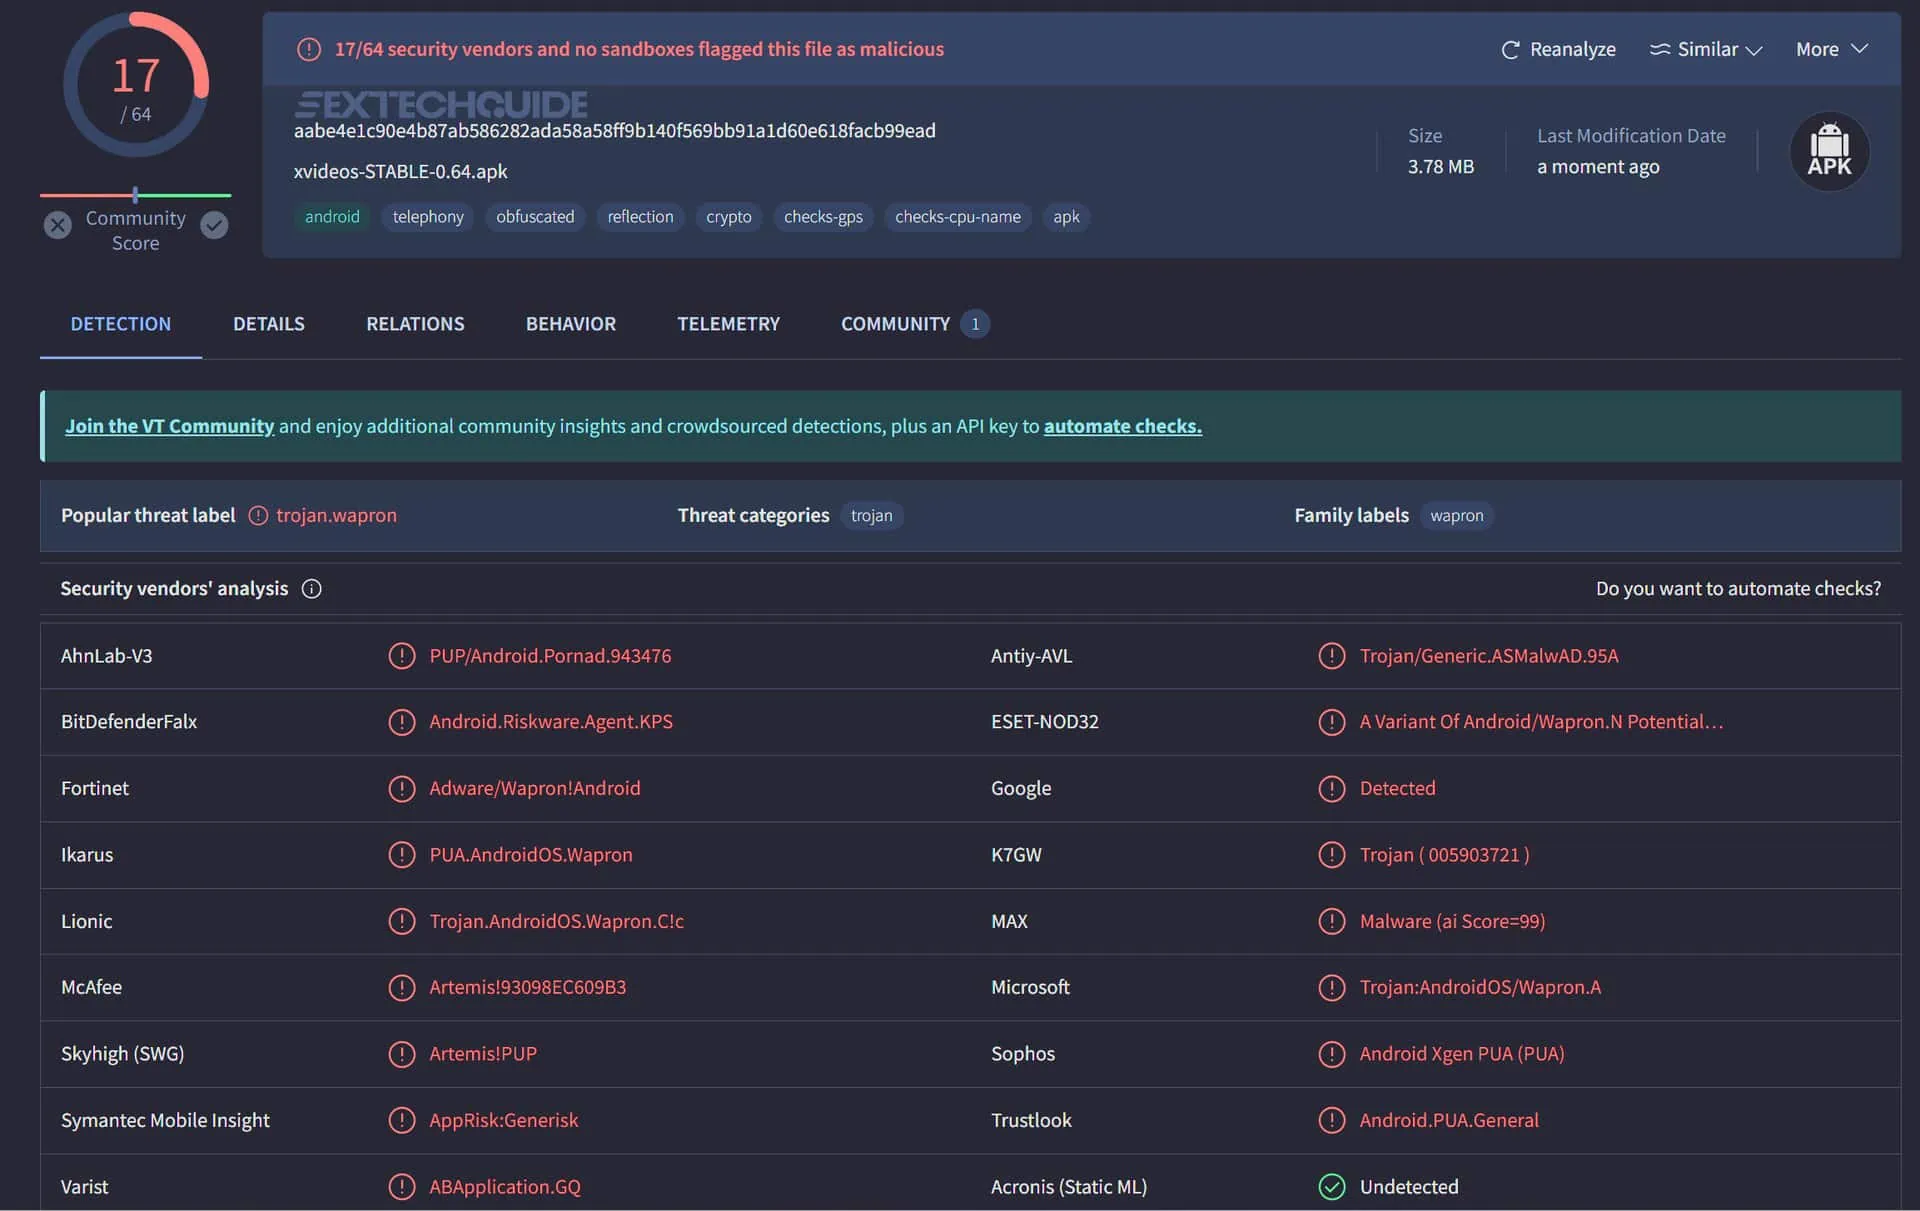Screen dimensions: 1920x1211
Task: Click Trojan/Generic.ASMalwAD.95A detection text
Action: (x=1488, y=656)
